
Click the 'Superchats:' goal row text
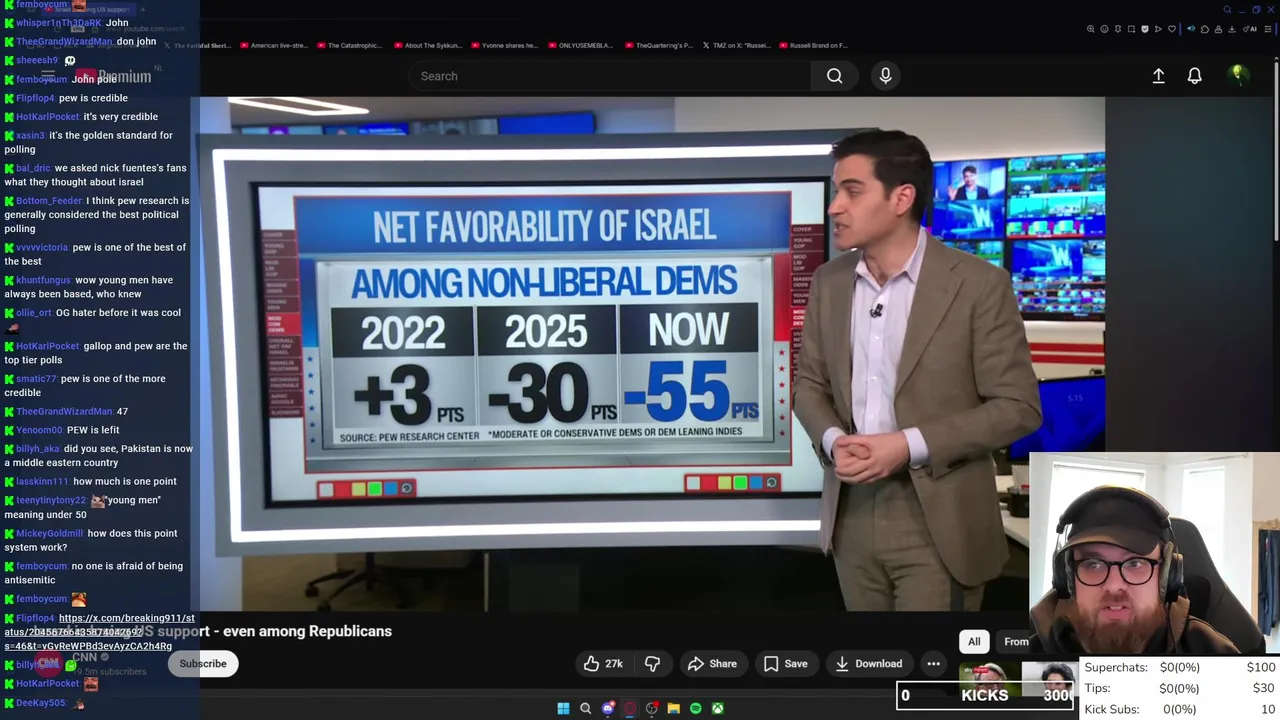point(1116,667)
